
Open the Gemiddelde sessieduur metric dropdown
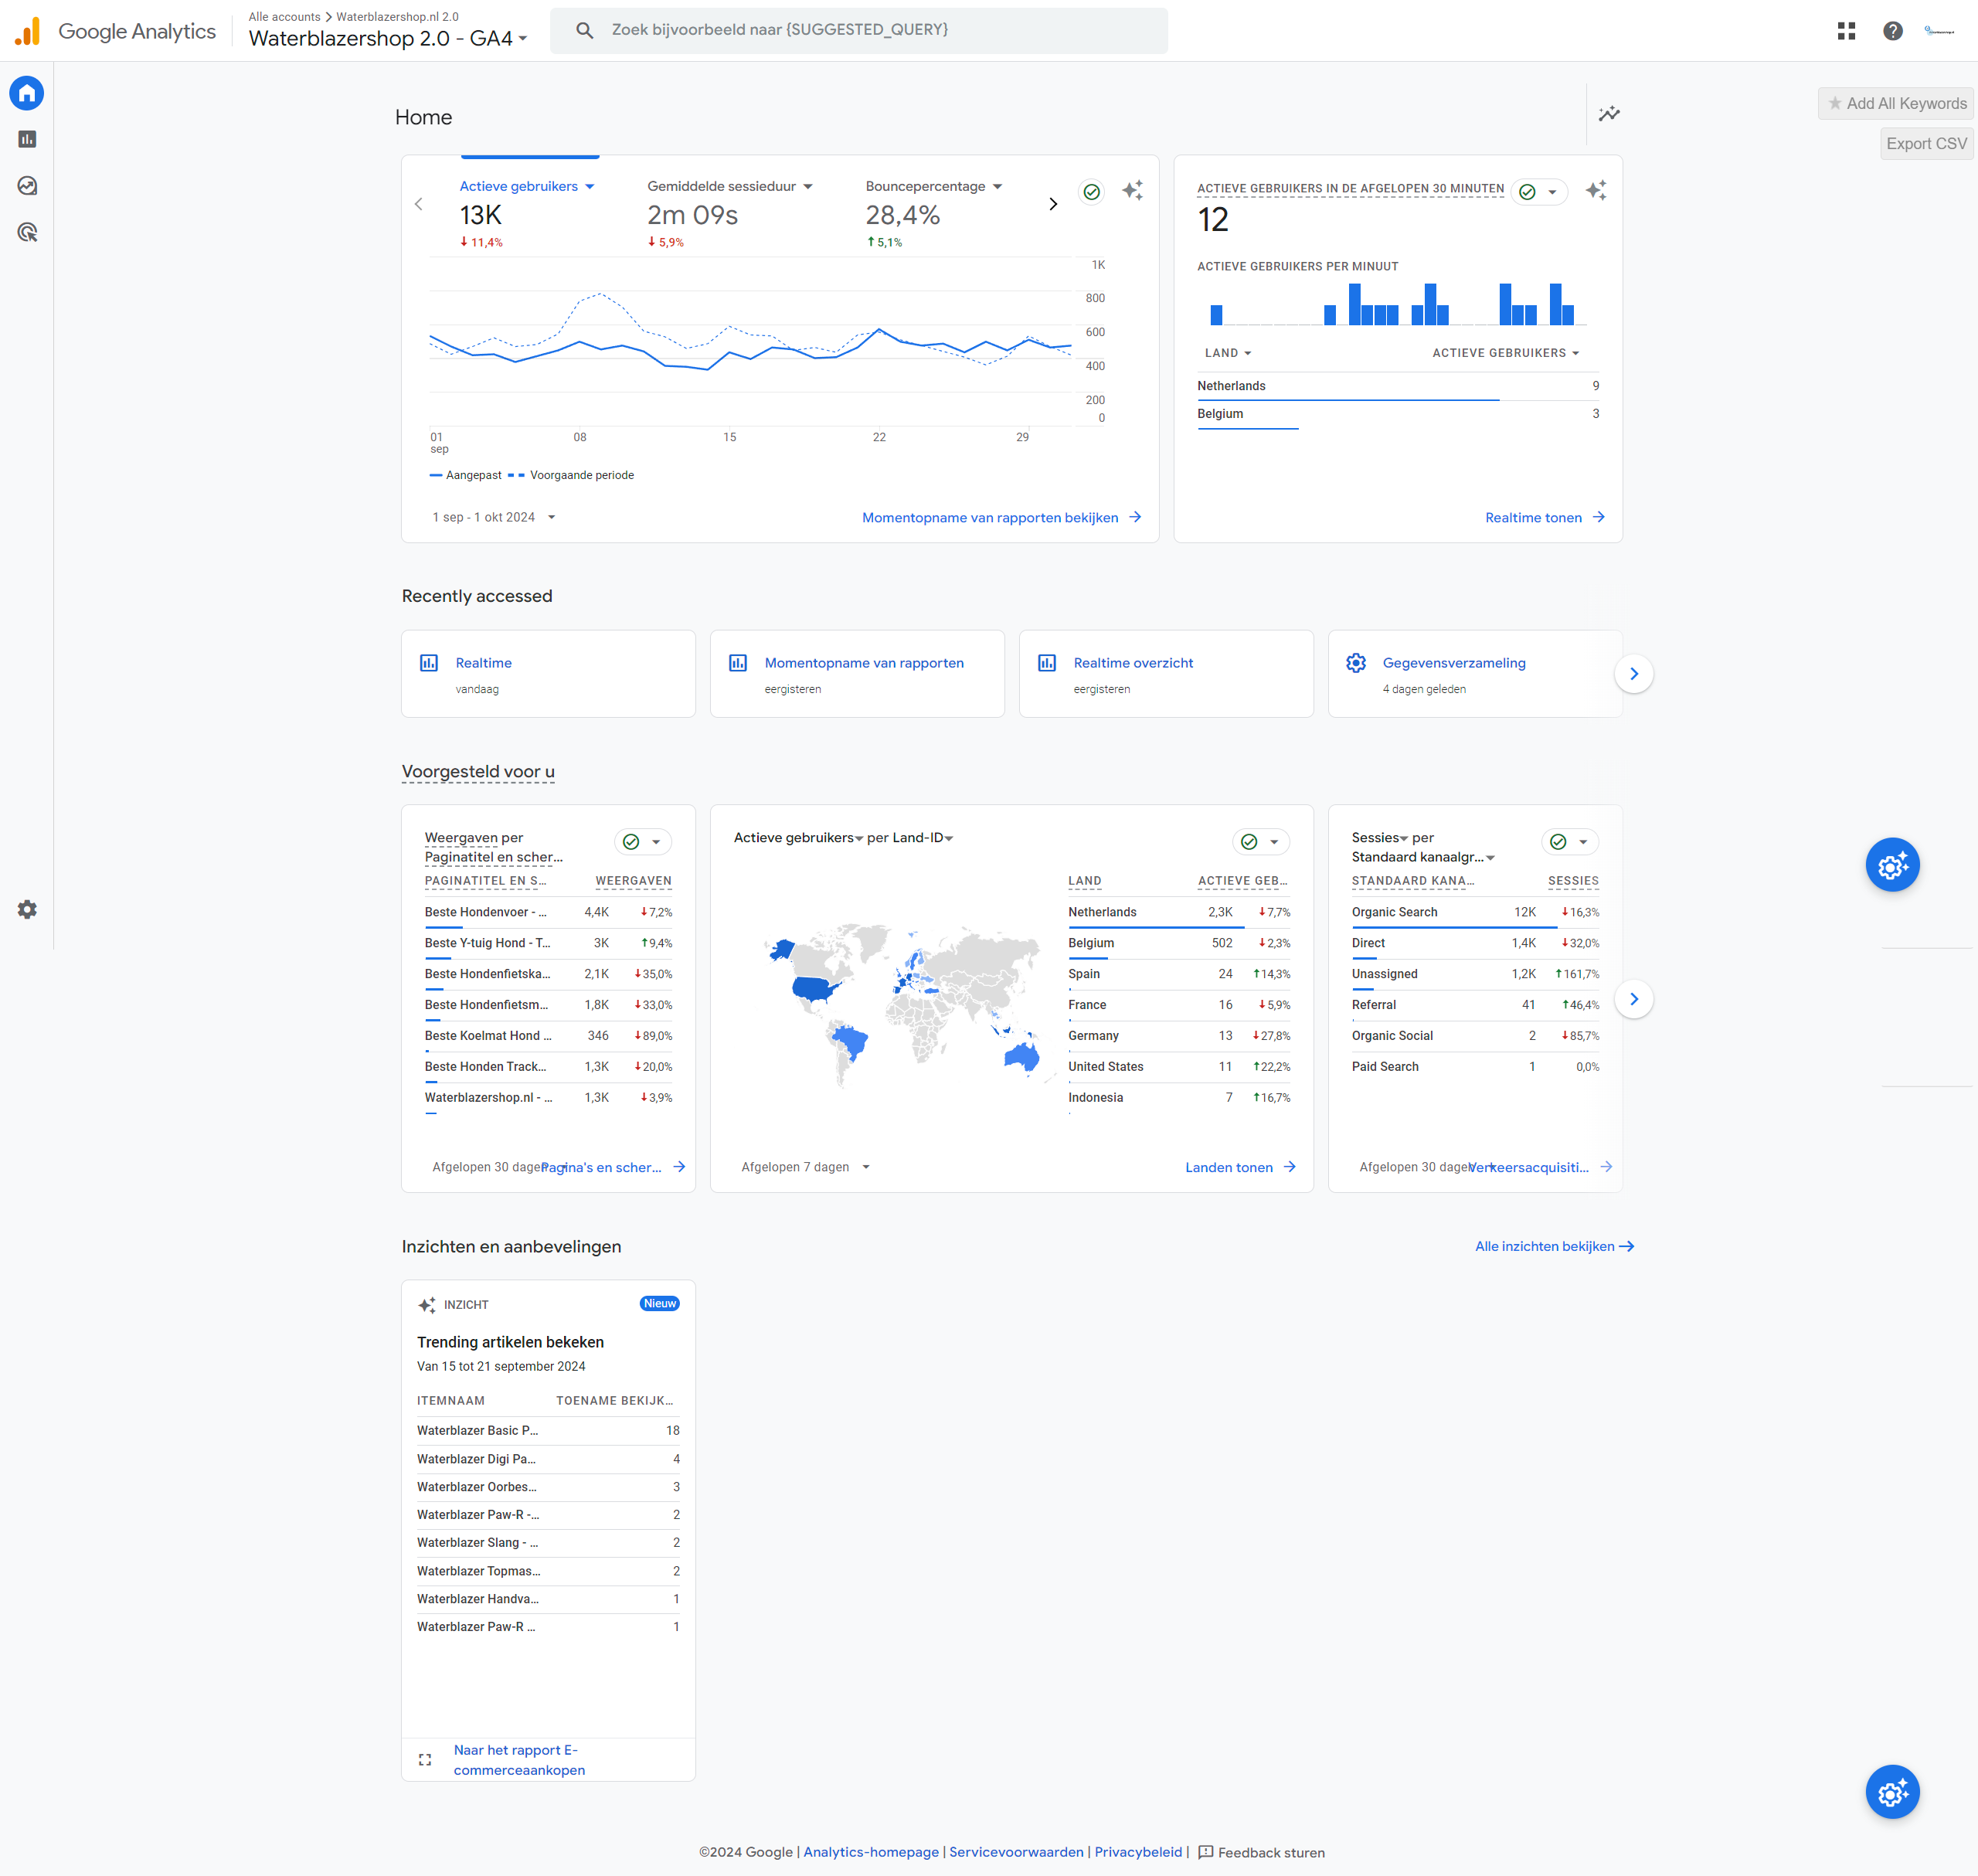730,186
